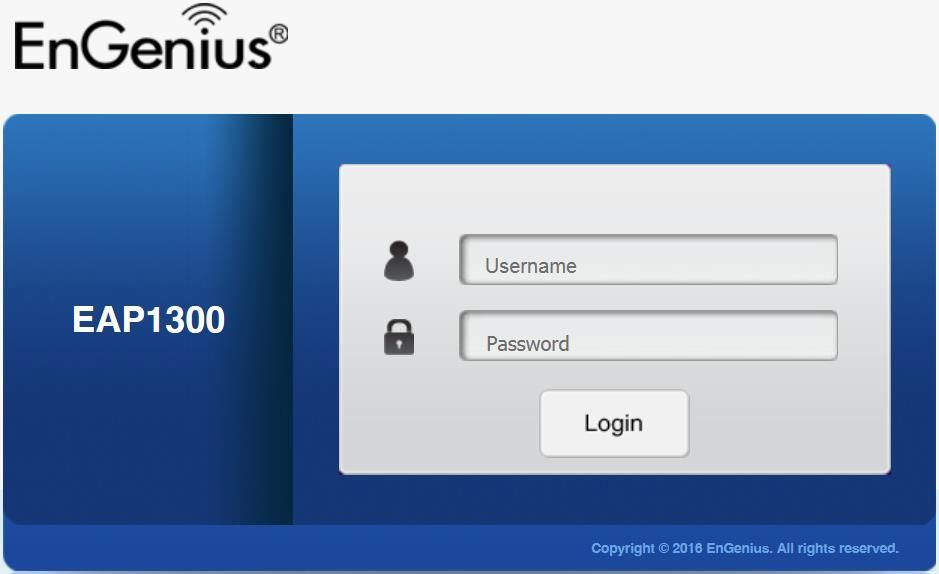The width and height of the screenshot is (939, 574).
Task: Focus the Username input field
Action: point(648,259)
